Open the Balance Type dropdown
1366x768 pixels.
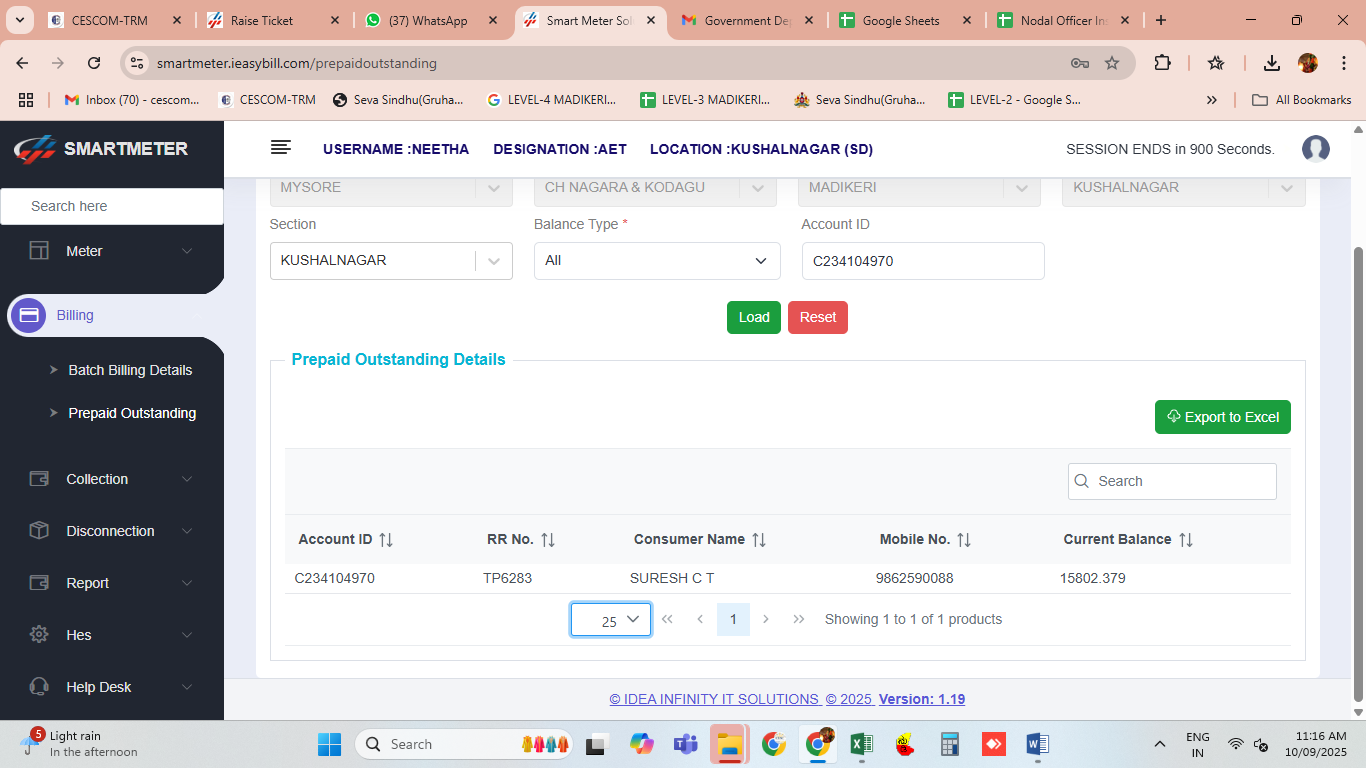(657, 261)
